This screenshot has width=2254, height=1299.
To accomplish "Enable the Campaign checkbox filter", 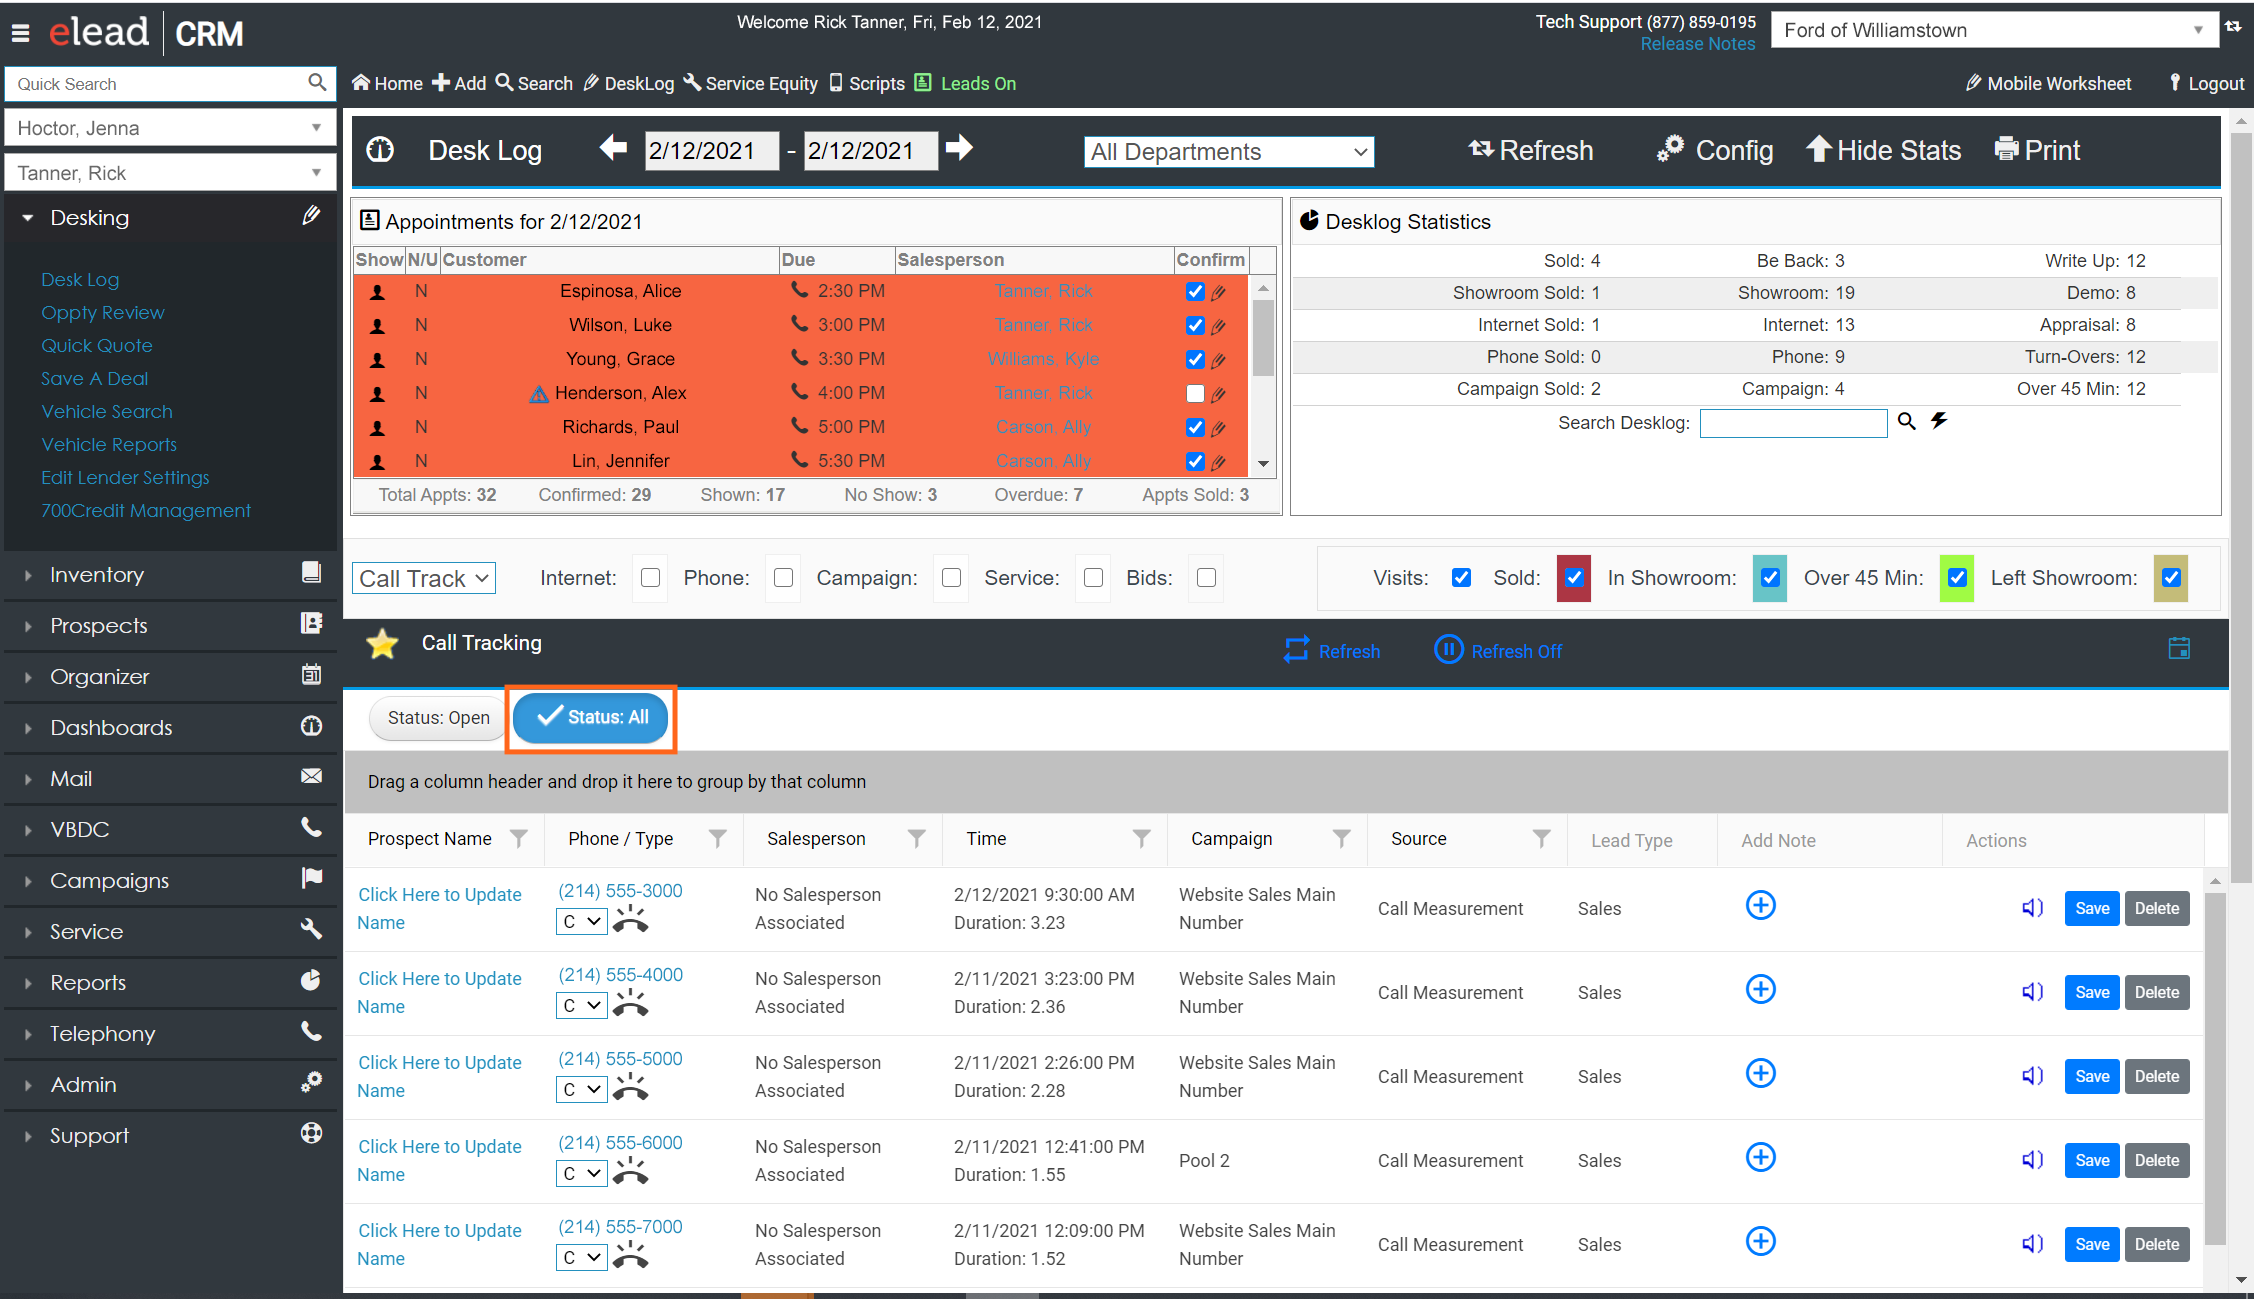I will (x=951, y=578).
